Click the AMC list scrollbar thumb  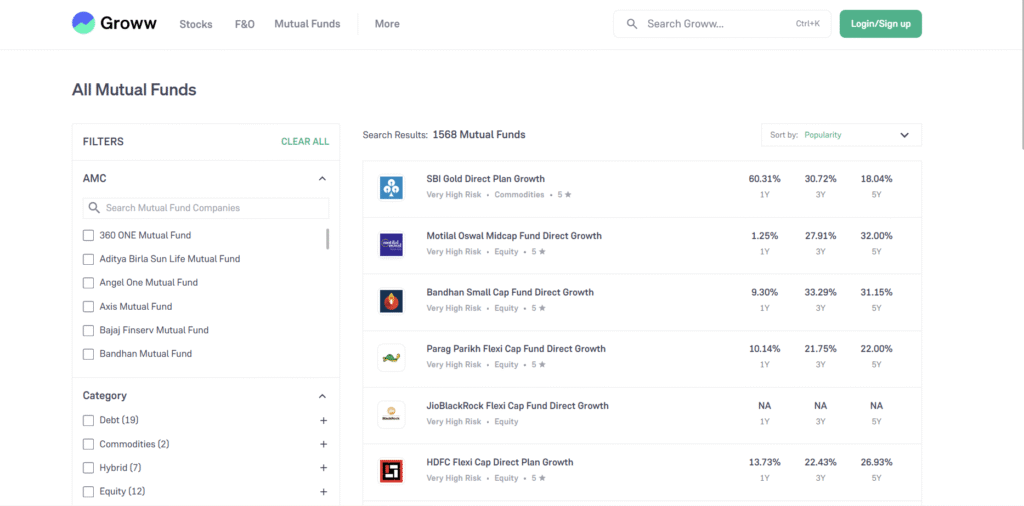[327, 239]
